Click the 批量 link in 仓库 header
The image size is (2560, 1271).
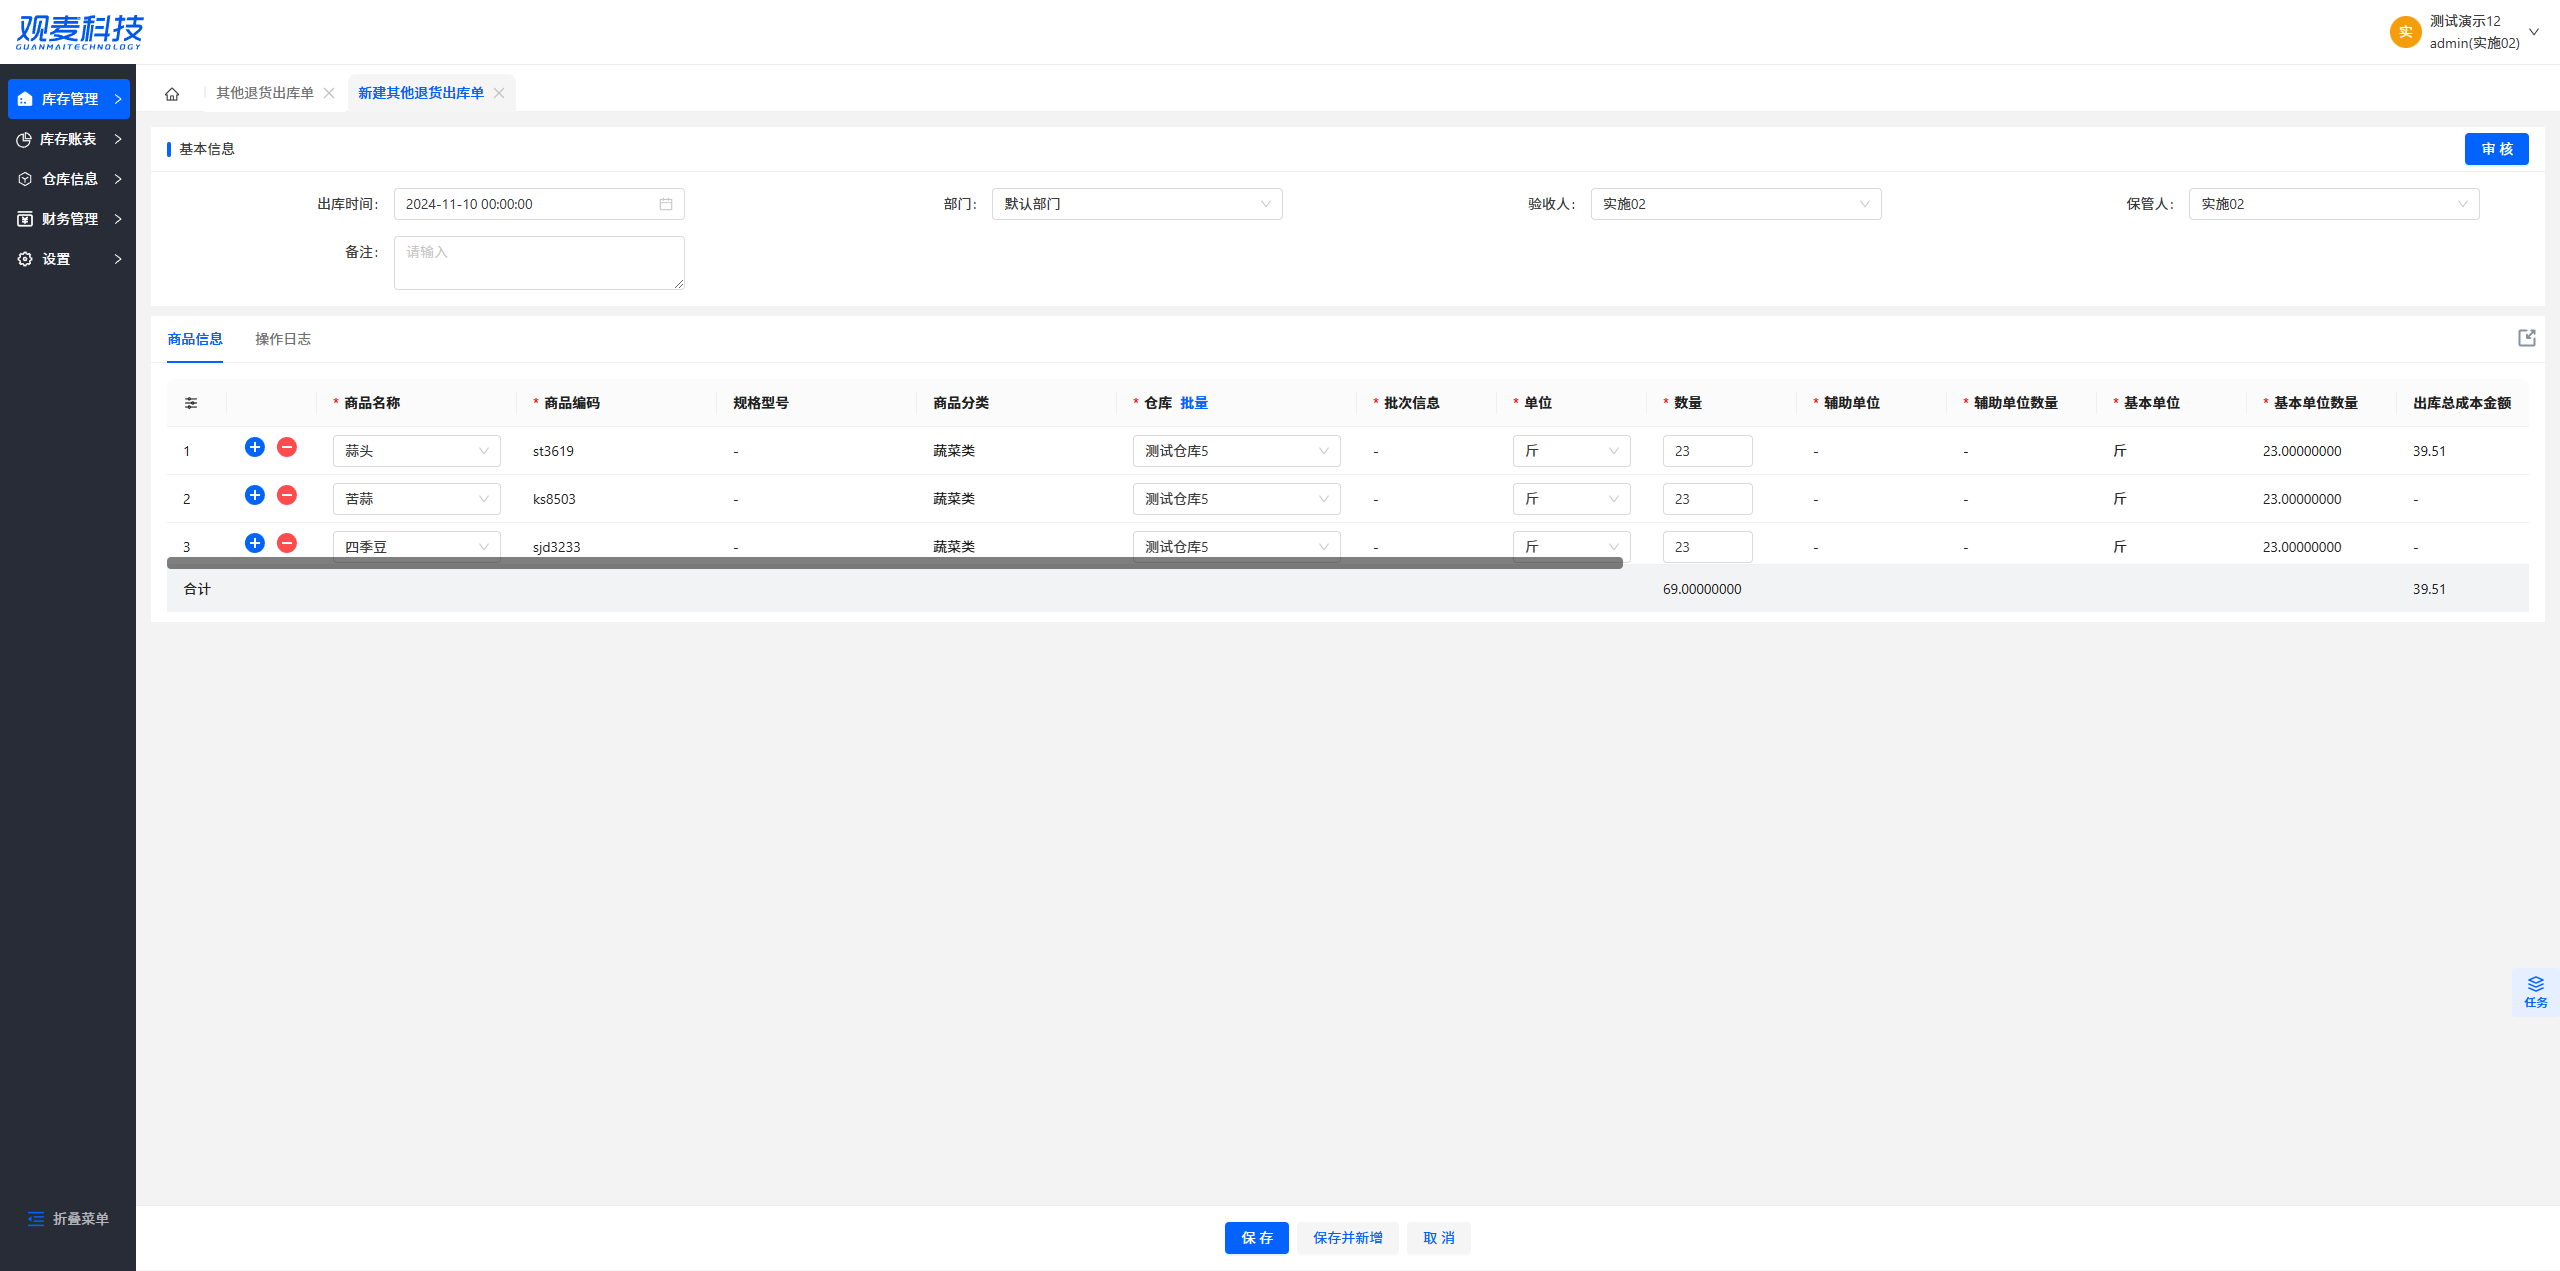tap(1194, 403)
